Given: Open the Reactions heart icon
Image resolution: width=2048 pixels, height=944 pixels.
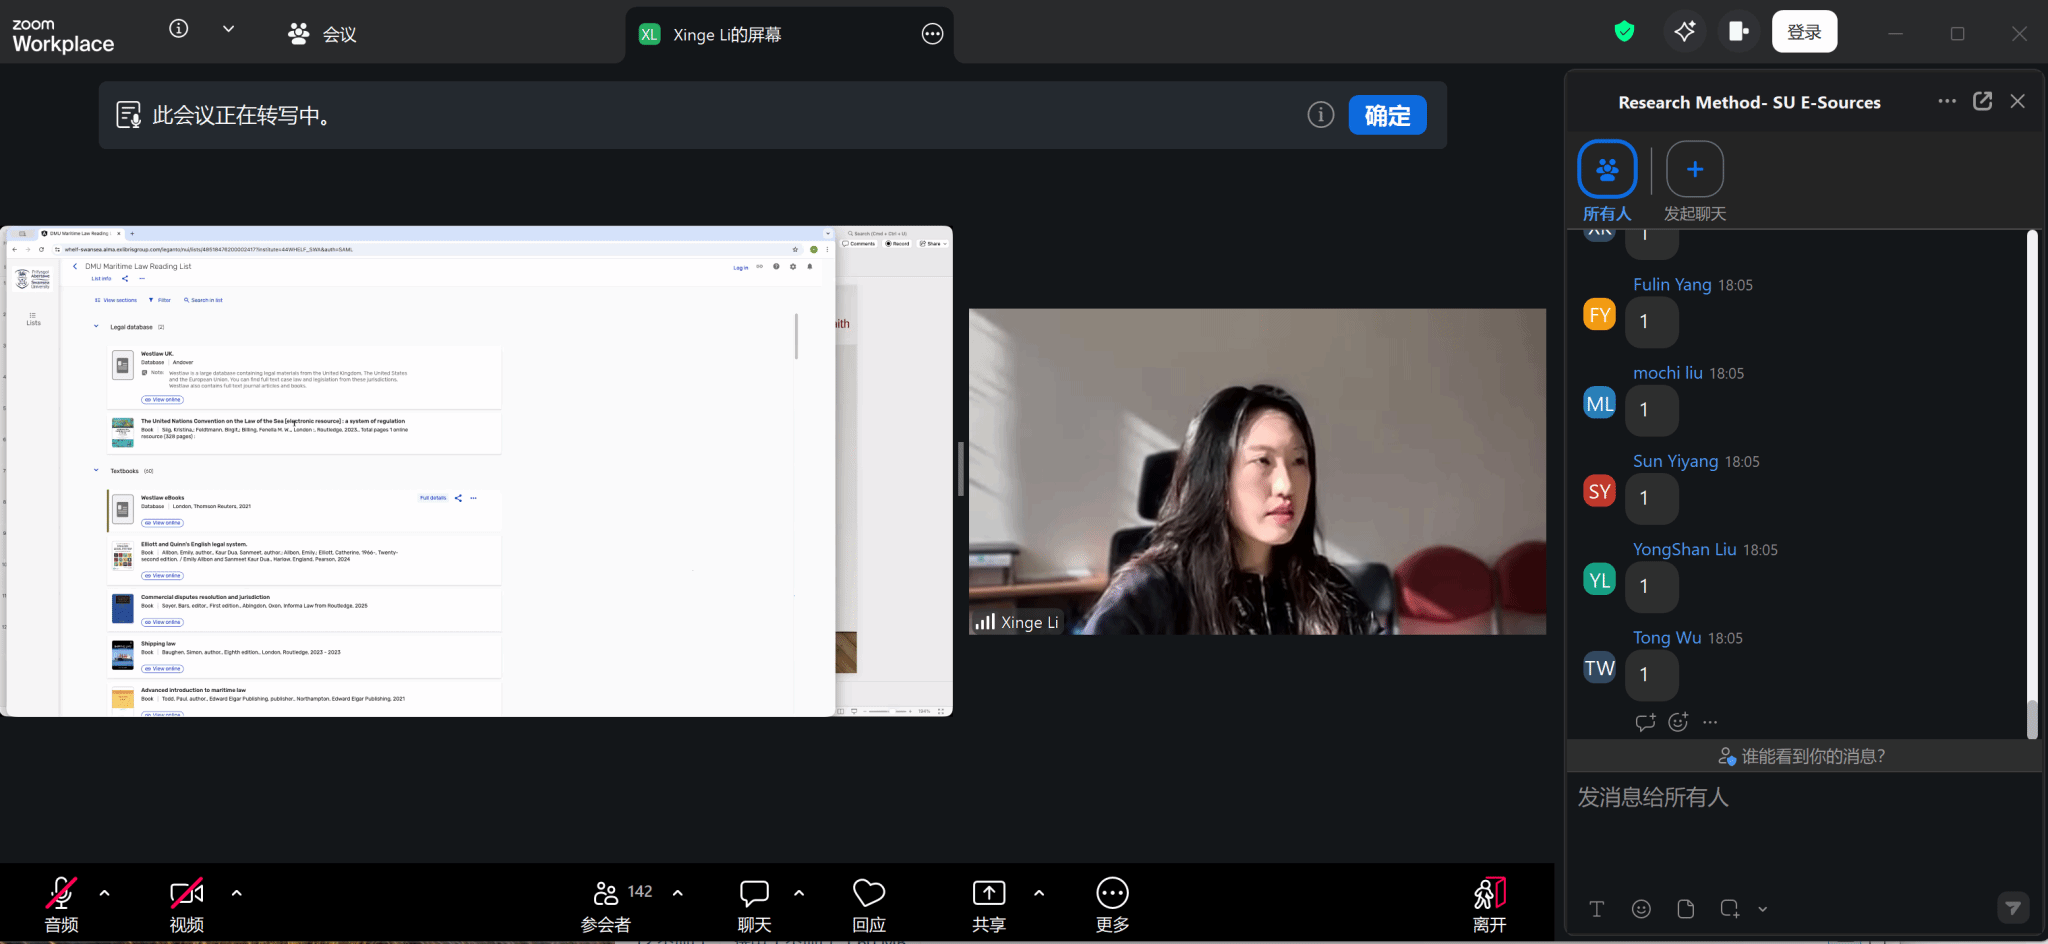Looking at the screenshot, I should coord(868,904).
